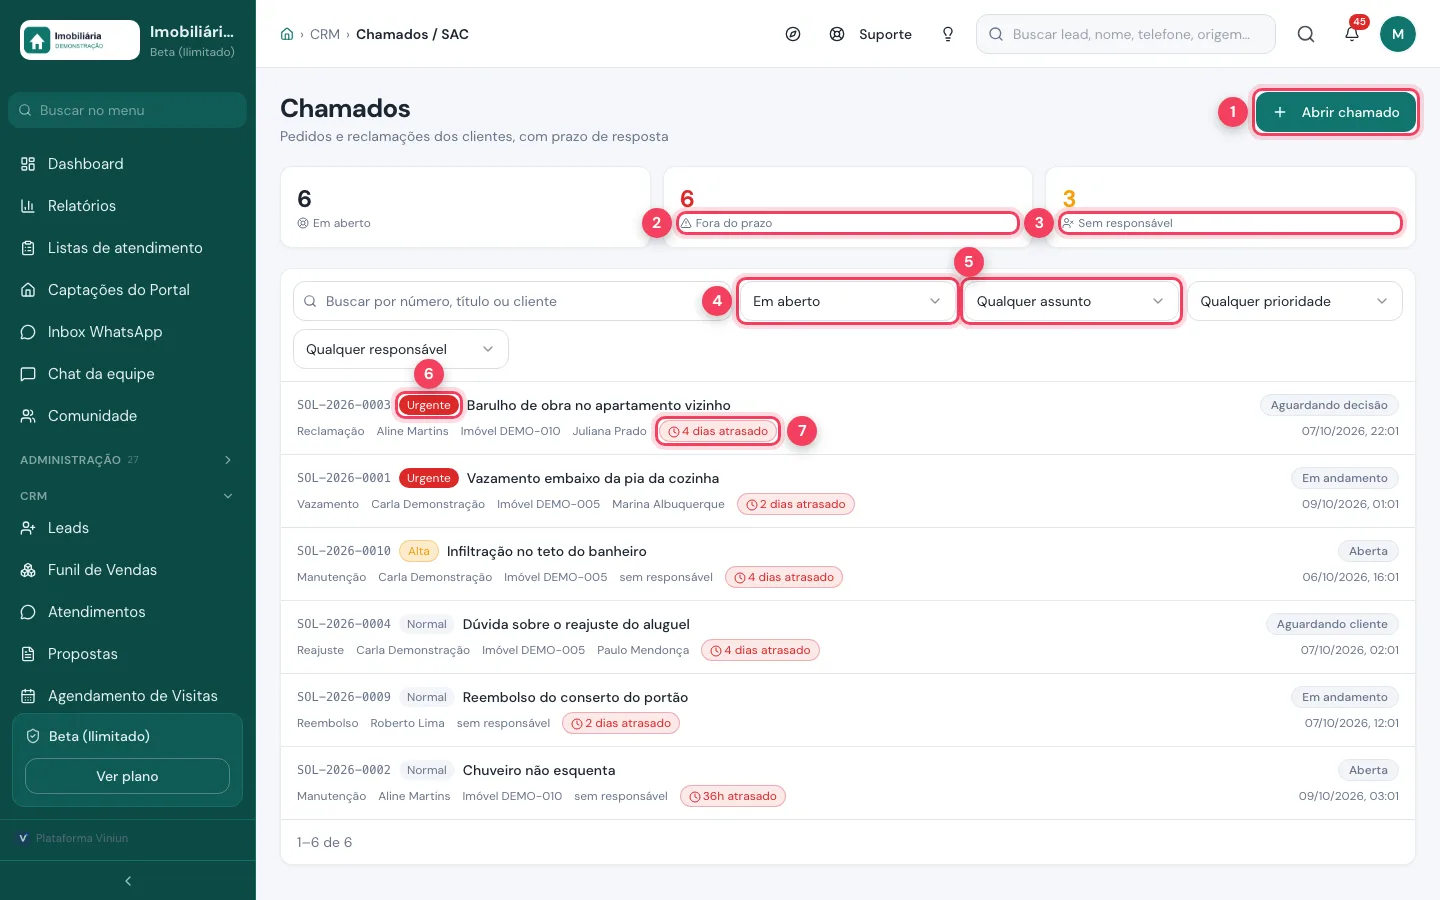Focus the Buscar no menu field
1440x900 pixels.
point(127,110)
